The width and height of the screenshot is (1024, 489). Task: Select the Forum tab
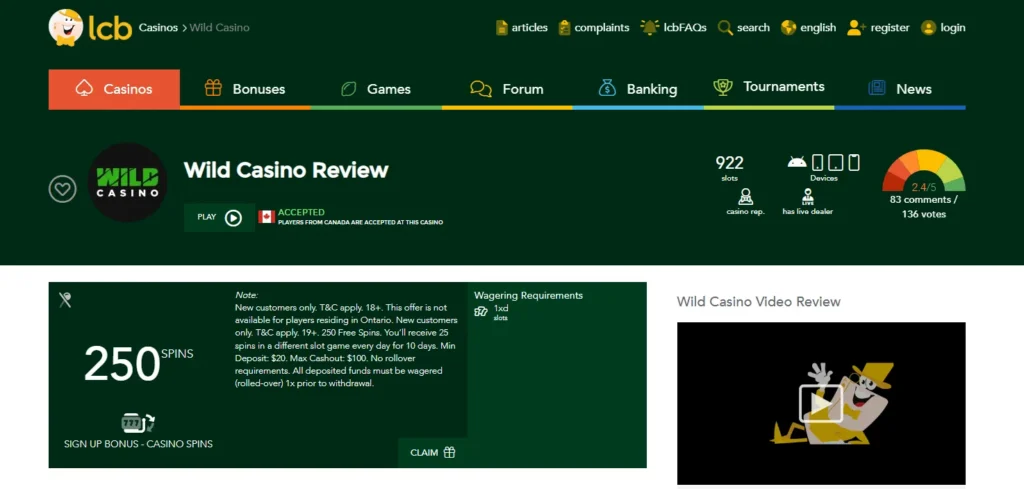[x=507, y=89]
